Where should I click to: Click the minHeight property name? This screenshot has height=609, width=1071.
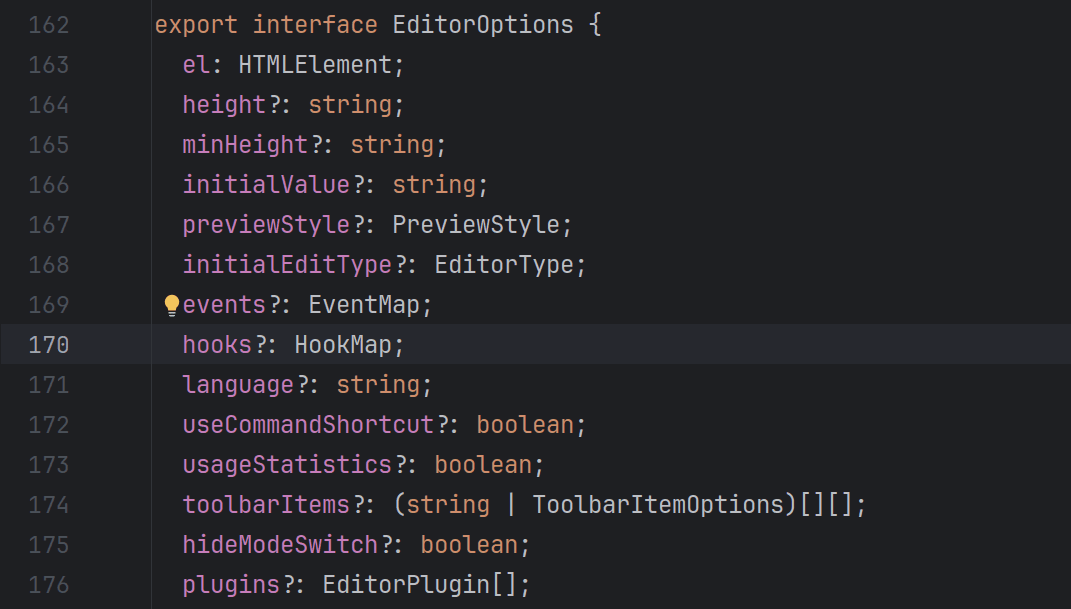(x=245, y=145)
